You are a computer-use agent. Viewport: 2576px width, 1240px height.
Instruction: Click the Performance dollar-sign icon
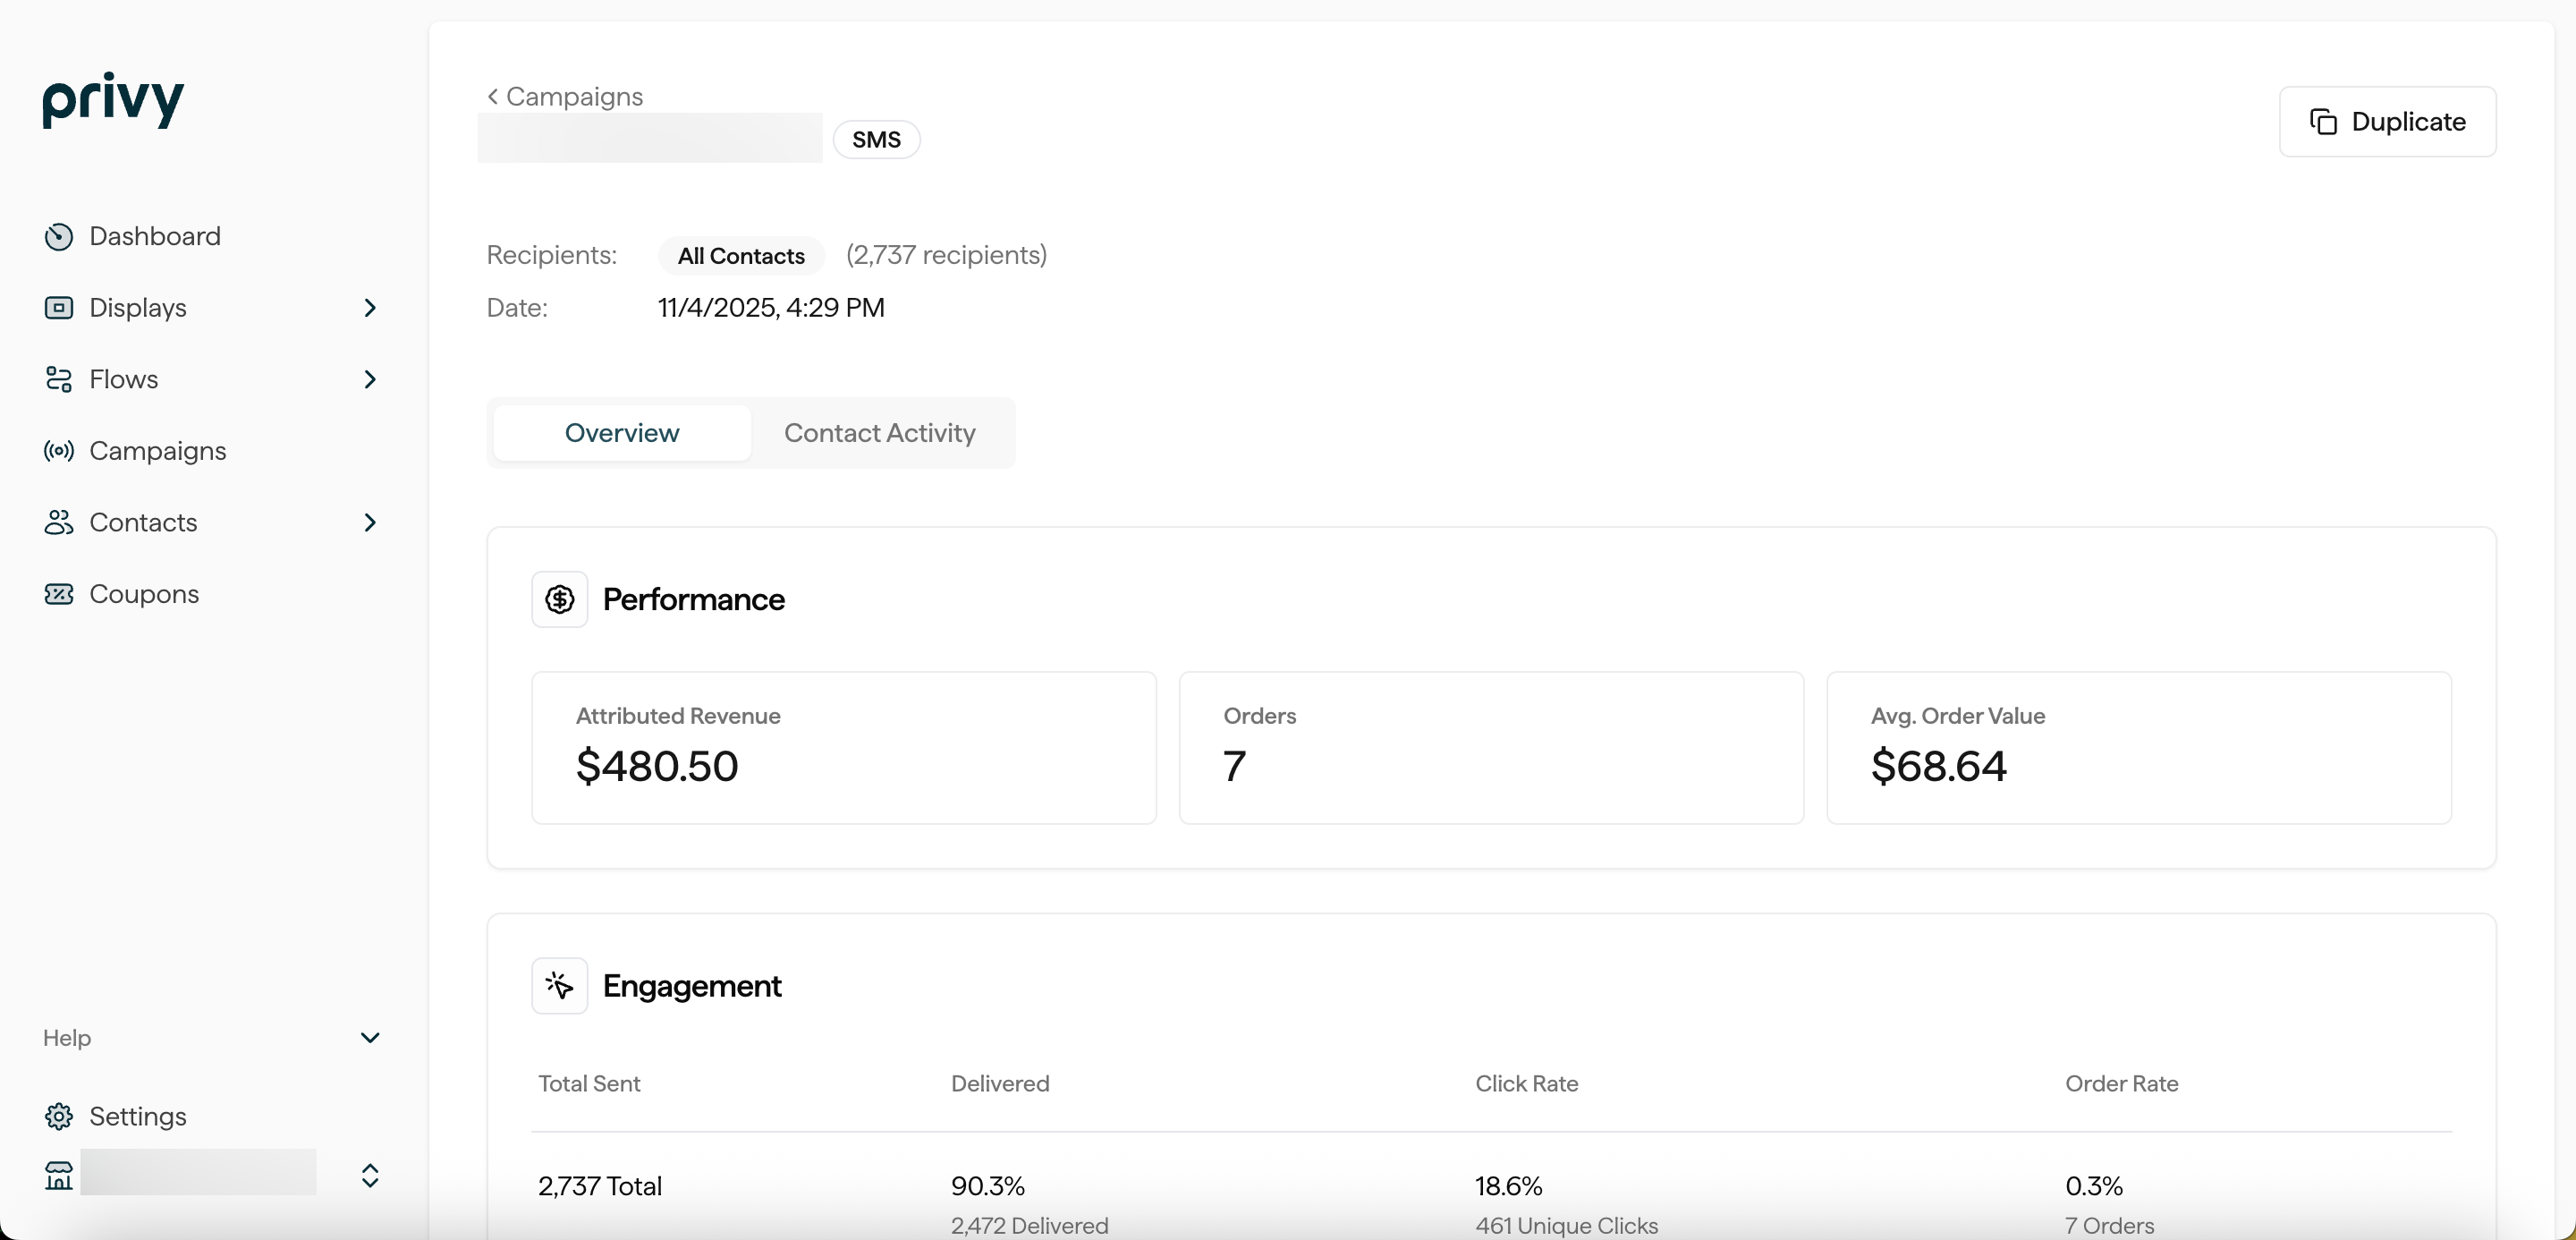[x=559, y=599]
